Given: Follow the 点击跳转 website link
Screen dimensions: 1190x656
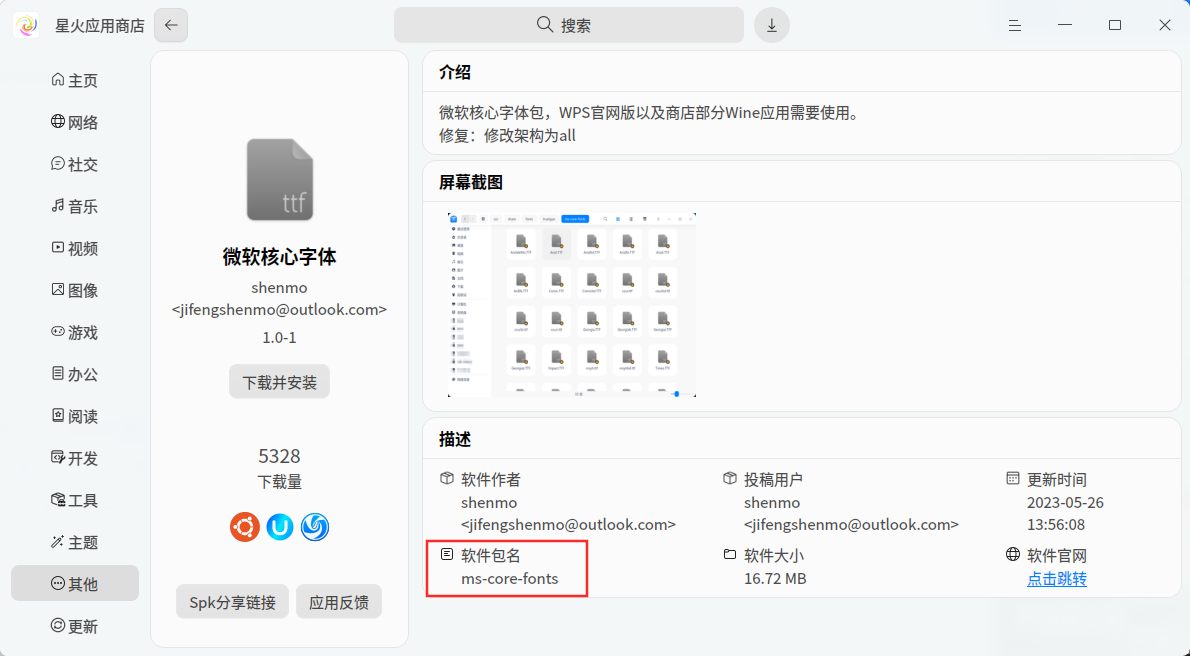Looking at the screenshot, I should (x=1056, y=579).
